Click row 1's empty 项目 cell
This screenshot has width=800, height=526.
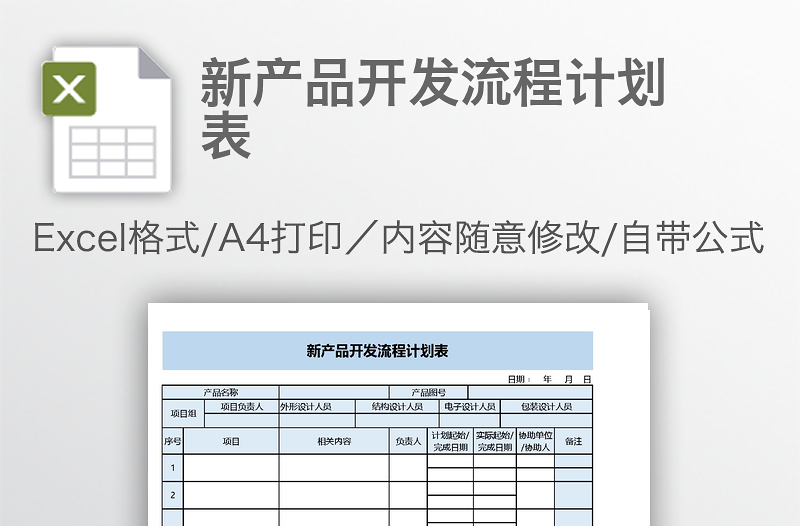pos(231,468)
